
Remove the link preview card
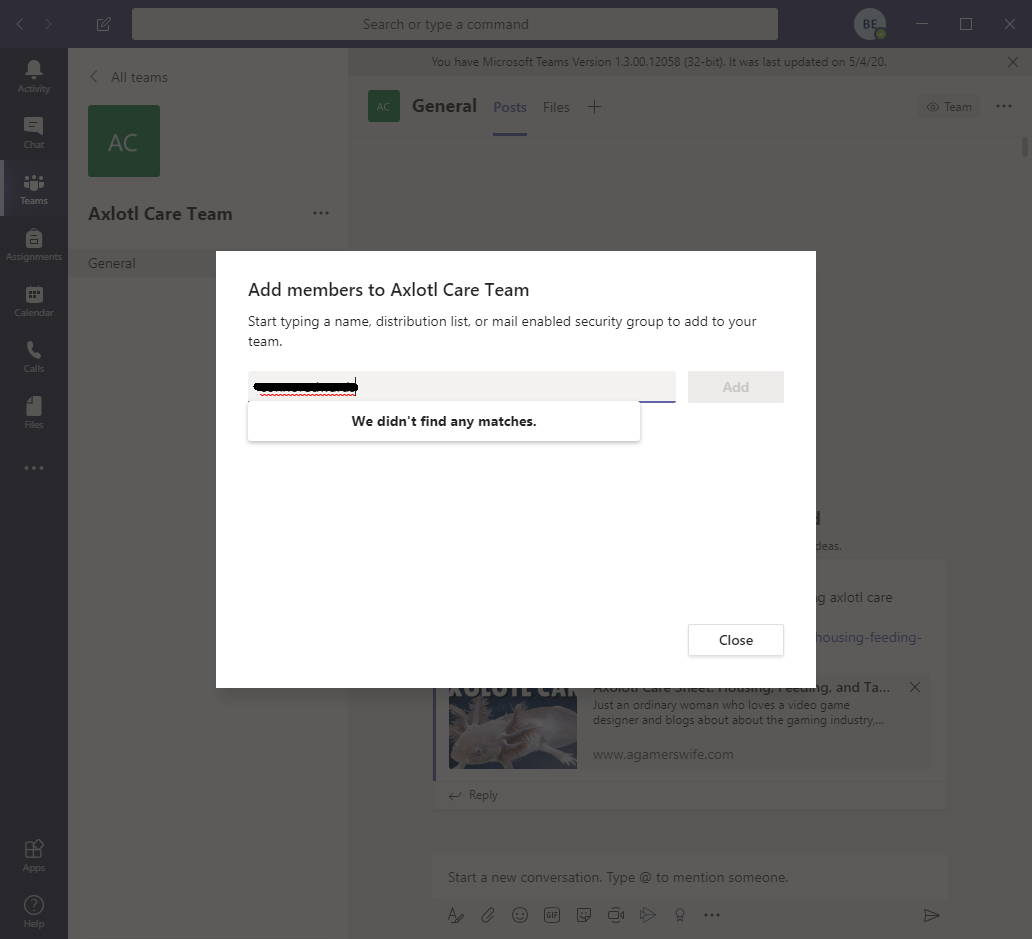point(915,687)
